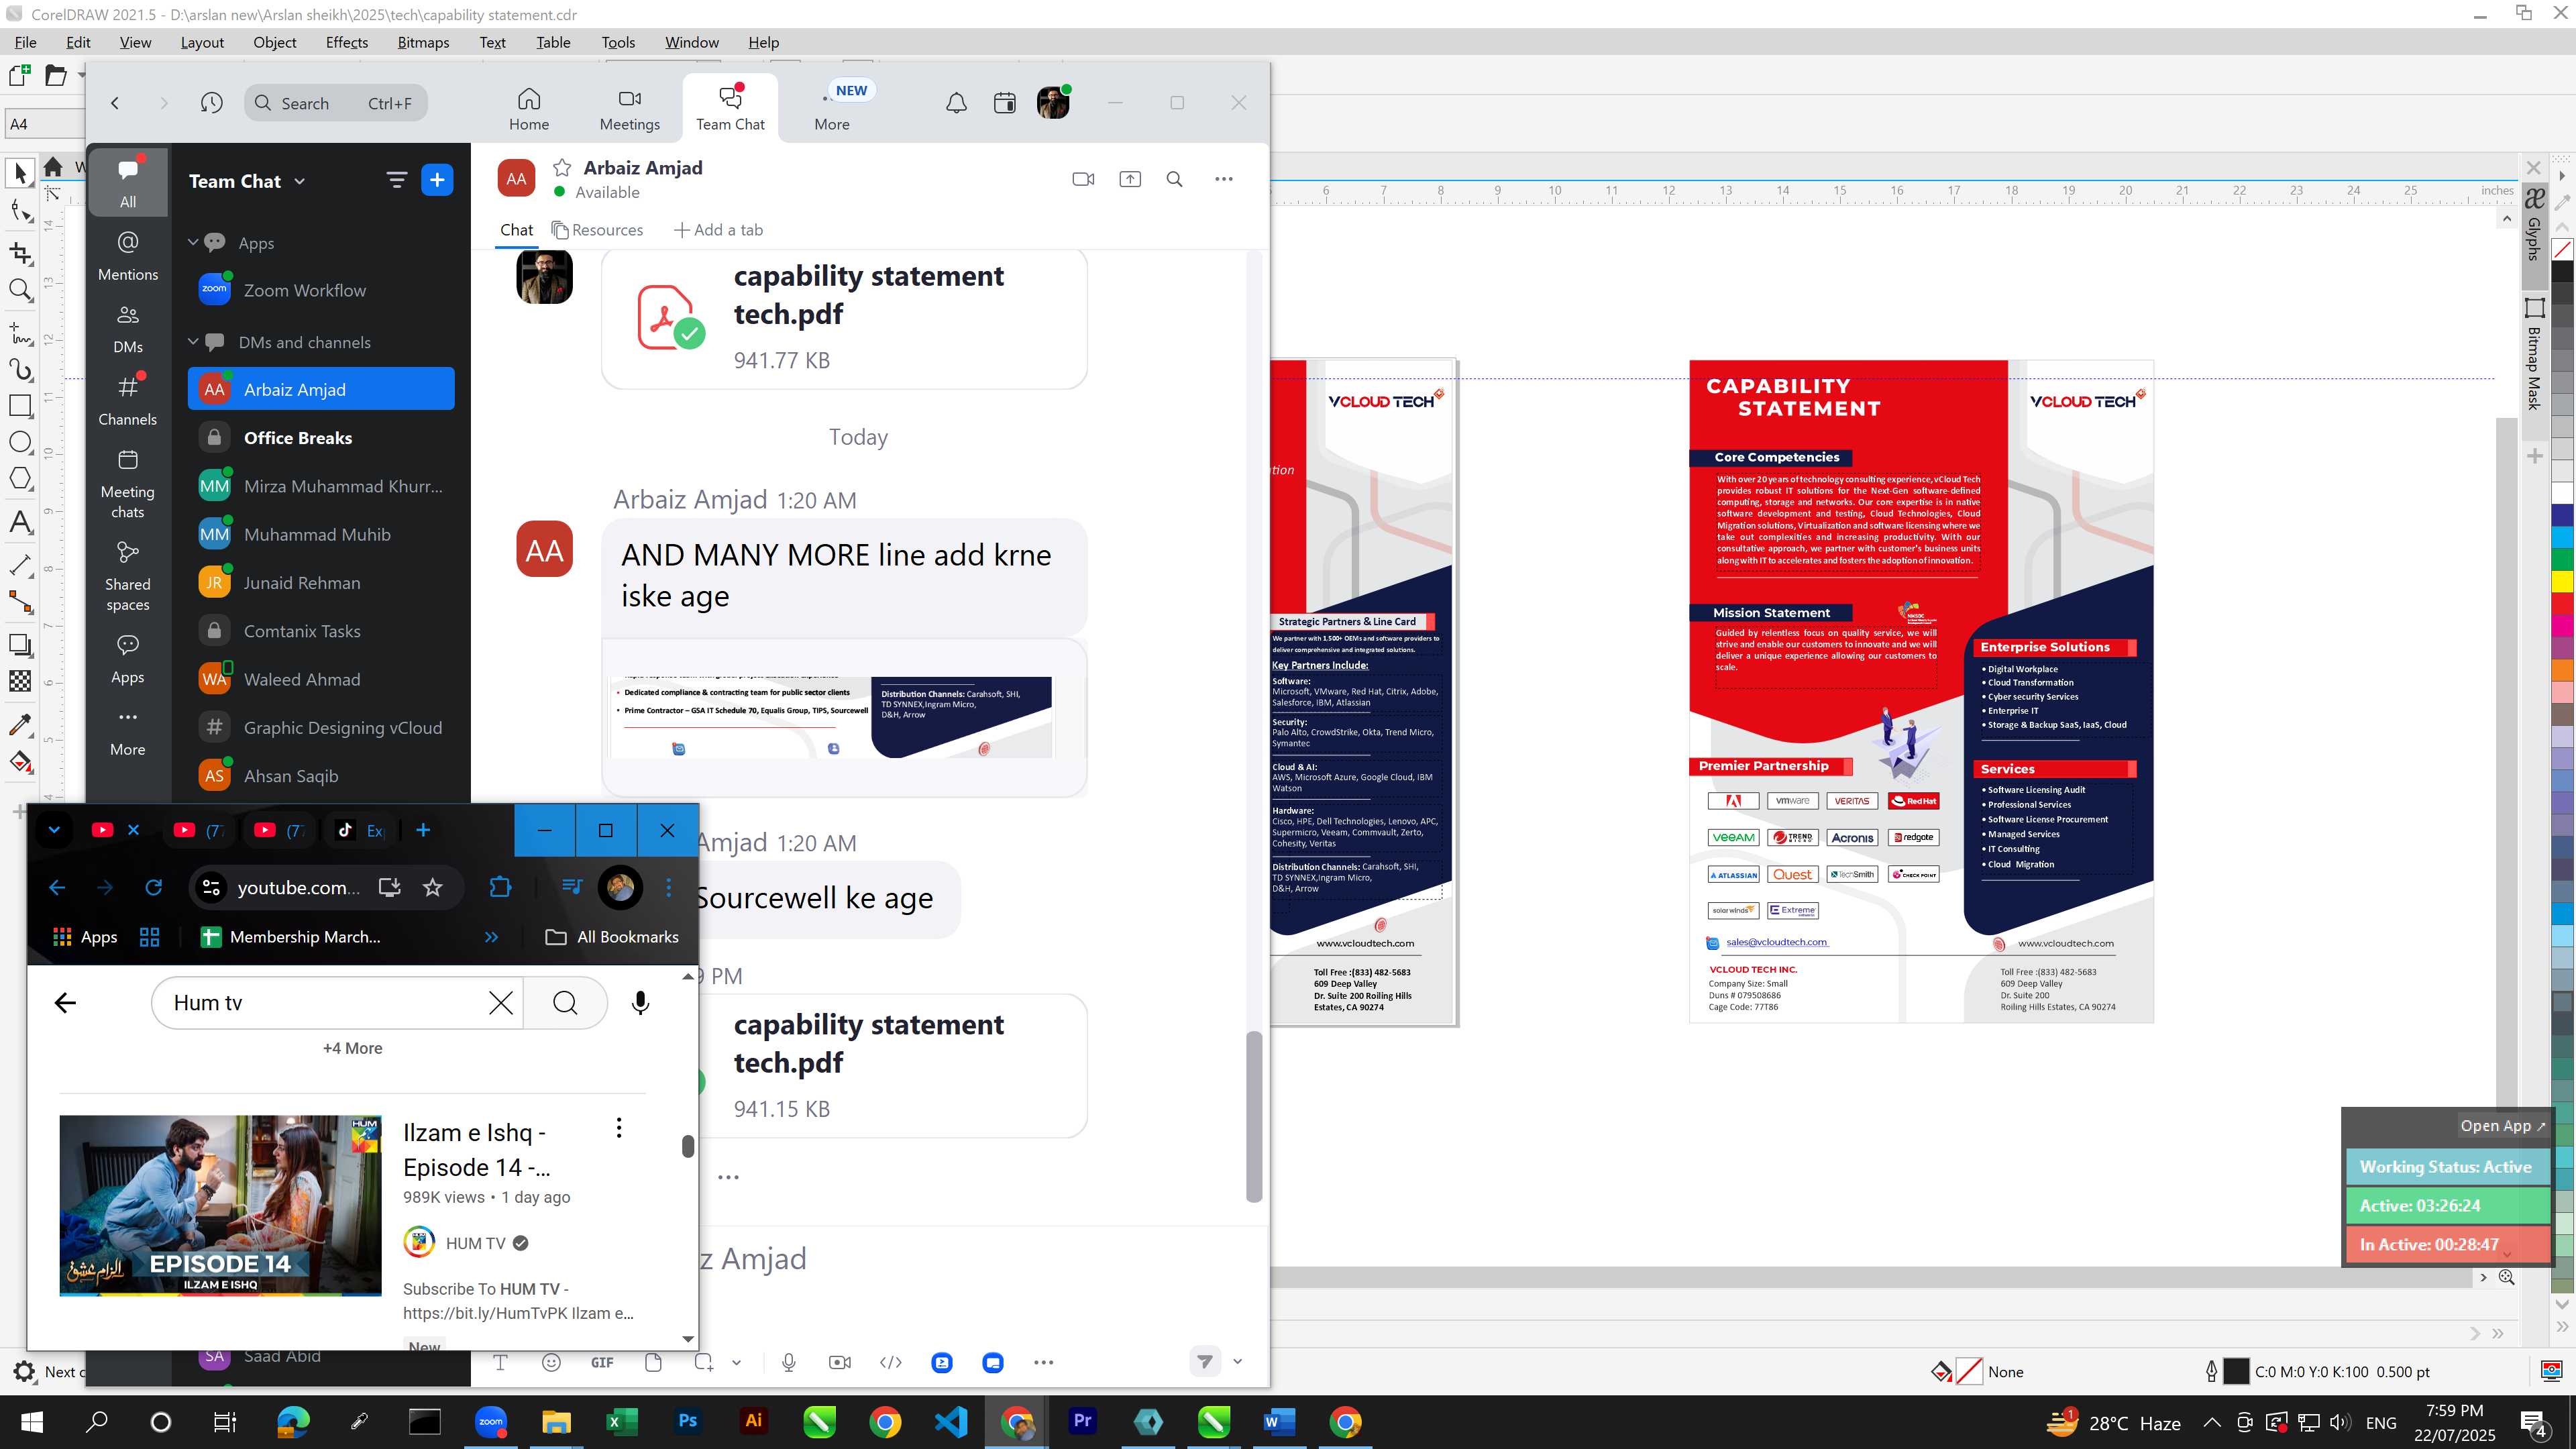Show +4 More YouTube filters

point(352,1048)
